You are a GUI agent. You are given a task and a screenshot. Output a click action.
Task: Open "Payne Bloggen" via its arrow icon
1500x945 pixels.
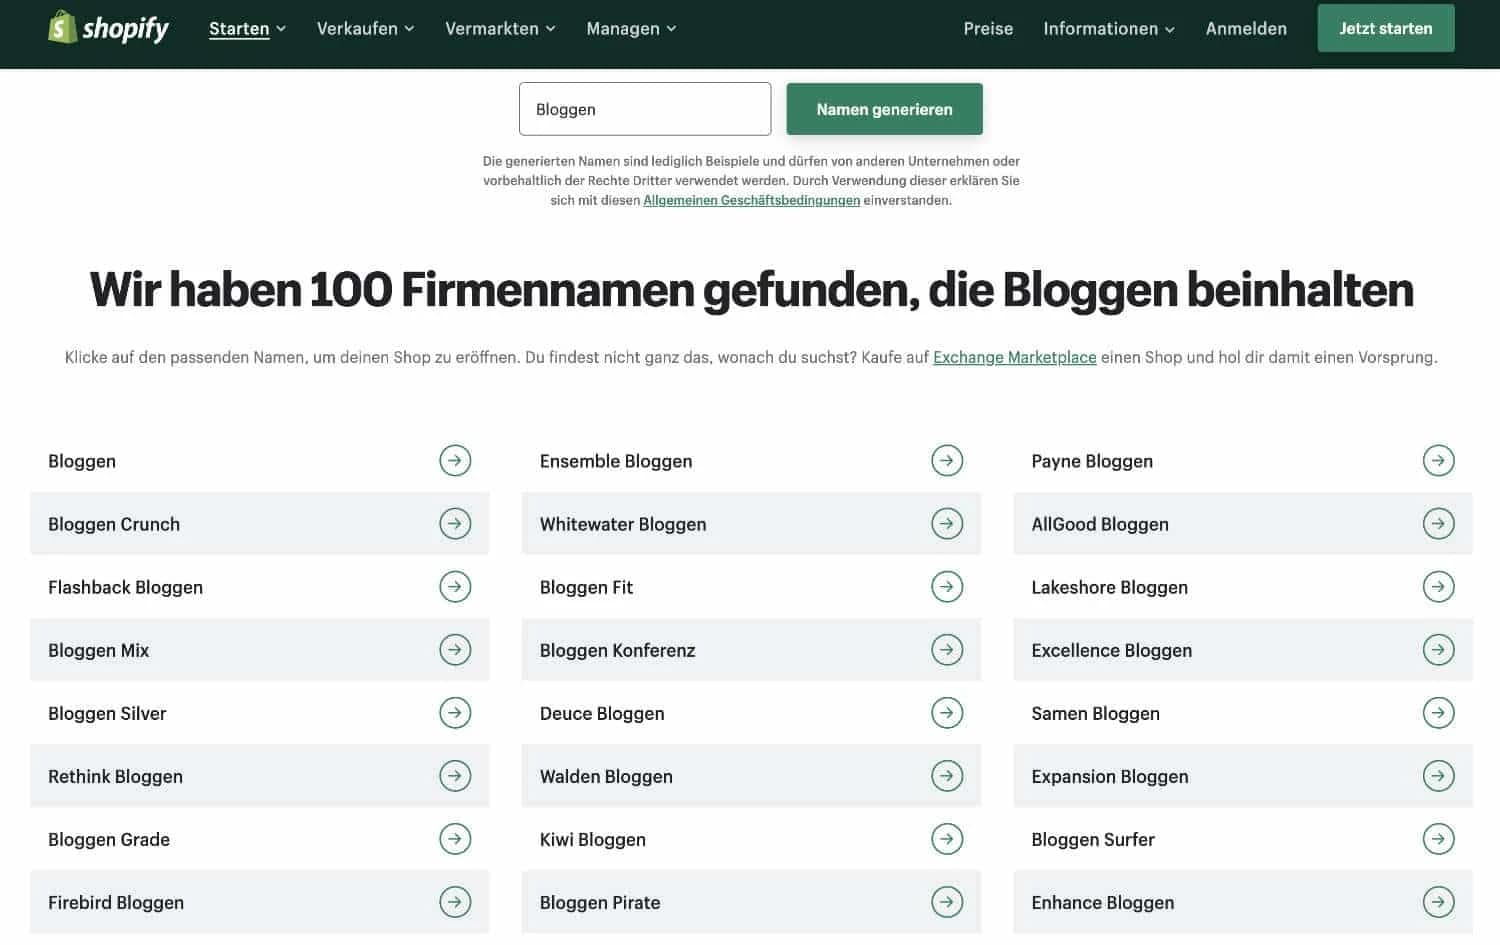[x=1438, y=460]
